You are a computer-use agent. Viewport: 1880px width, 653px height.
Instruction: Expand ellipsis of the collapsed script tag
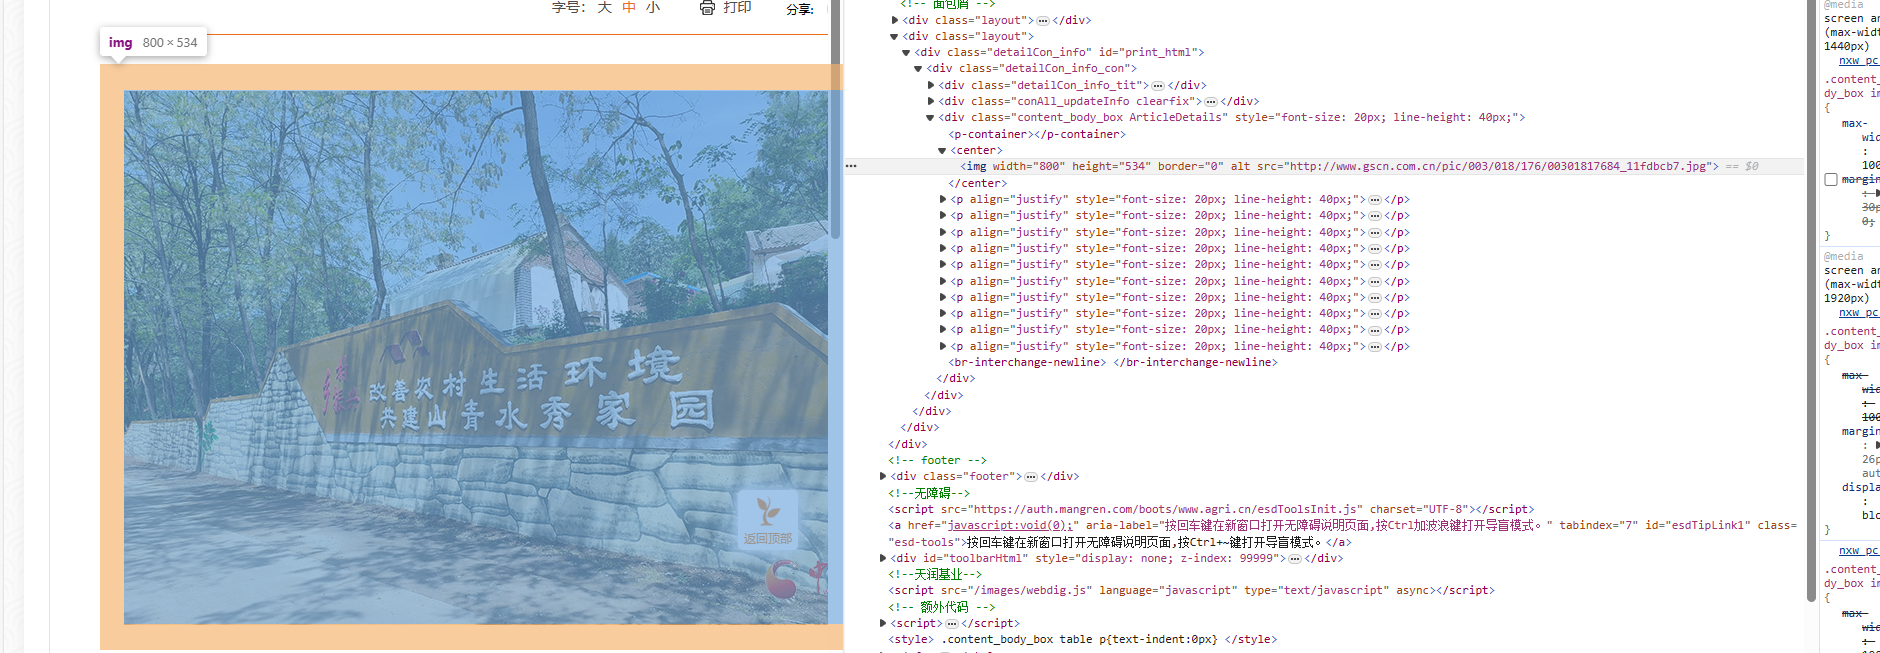[x=952, y=624]
